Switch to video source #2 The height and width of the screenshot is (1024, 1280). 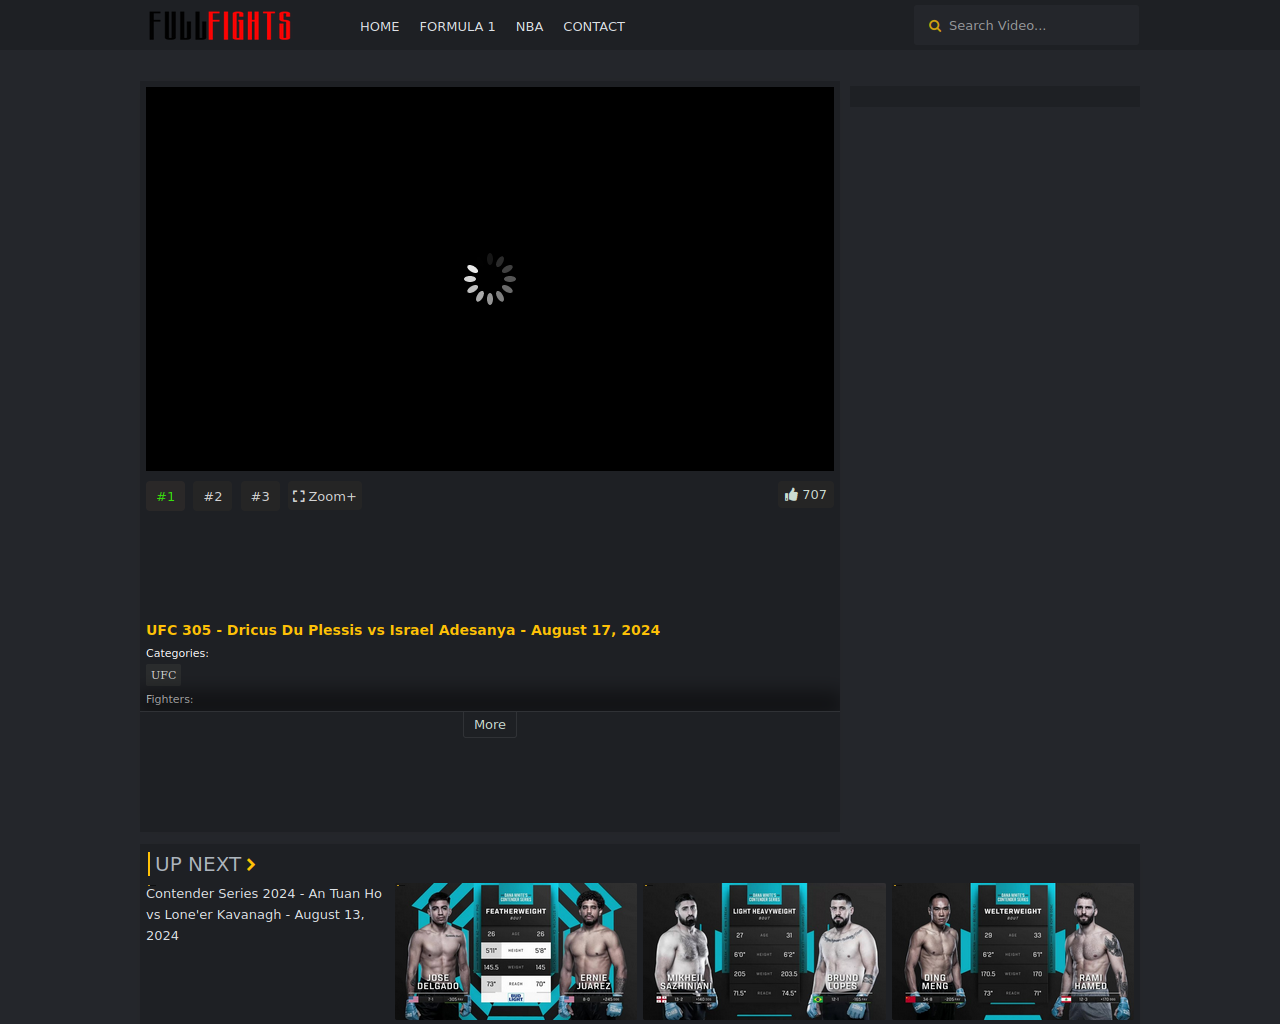click(x=213, y=496)
